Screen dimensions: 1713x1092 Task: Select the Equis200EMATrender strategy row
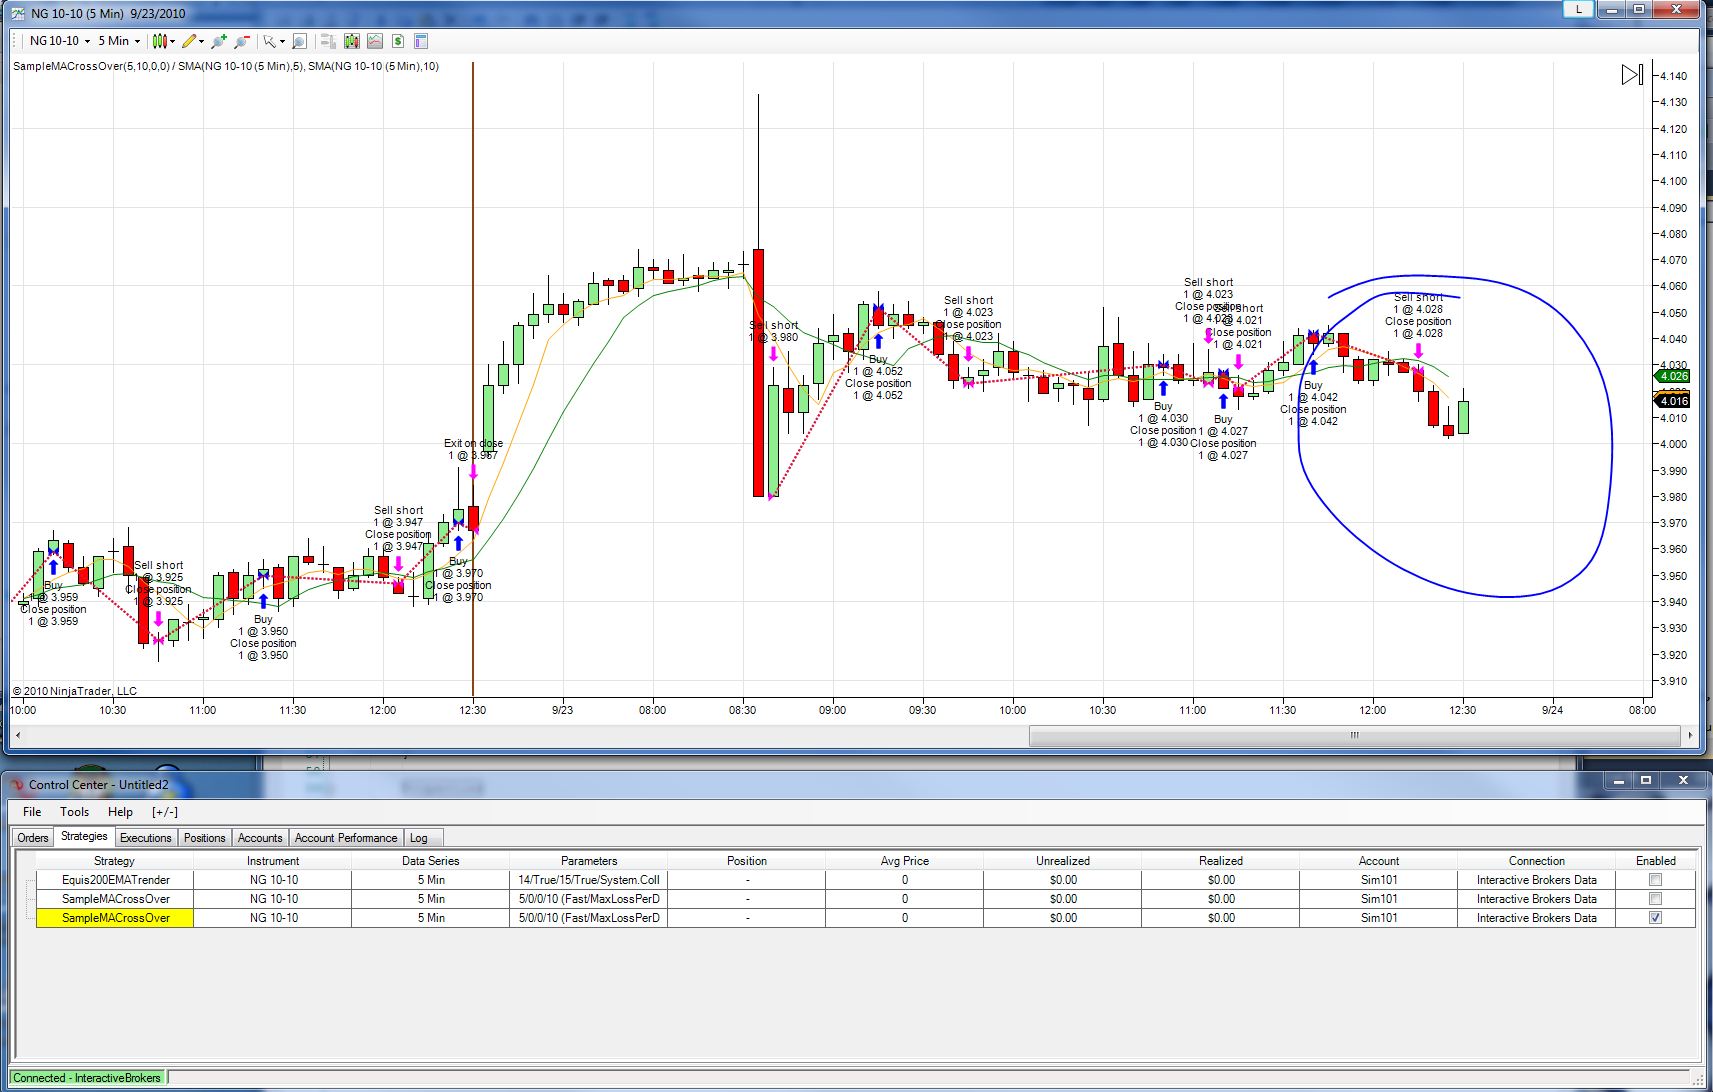click(x=865, y=880)
